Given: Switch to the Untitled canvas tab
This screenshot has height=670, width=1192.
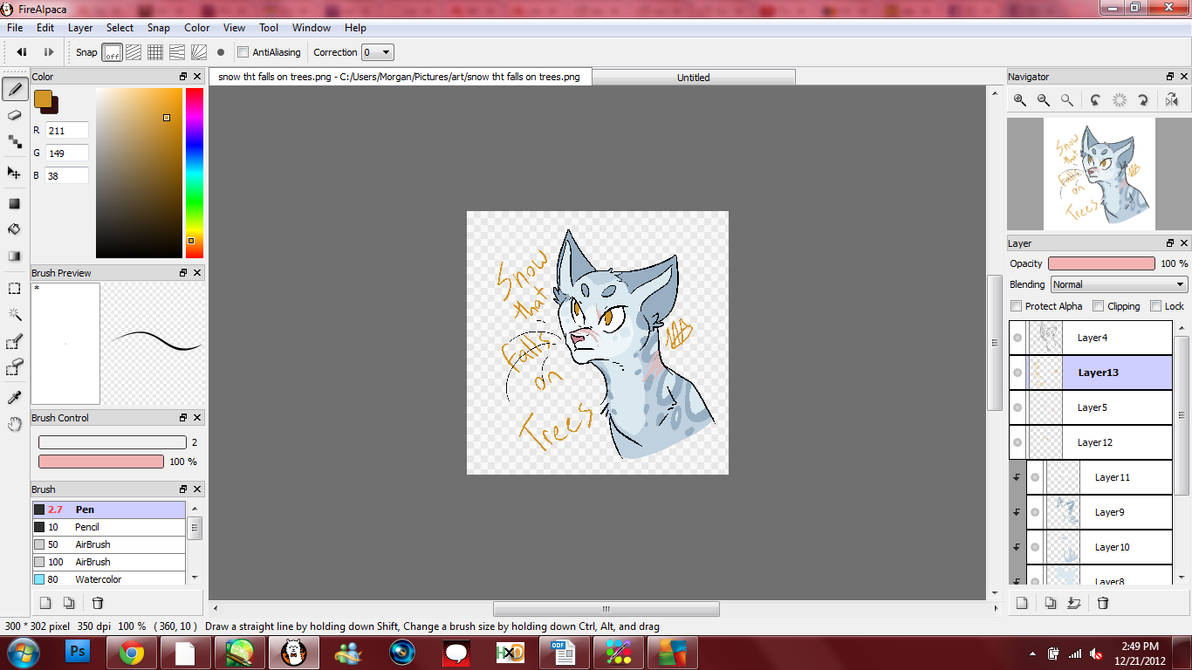Looking at the screenshot, I should (693, 77).
